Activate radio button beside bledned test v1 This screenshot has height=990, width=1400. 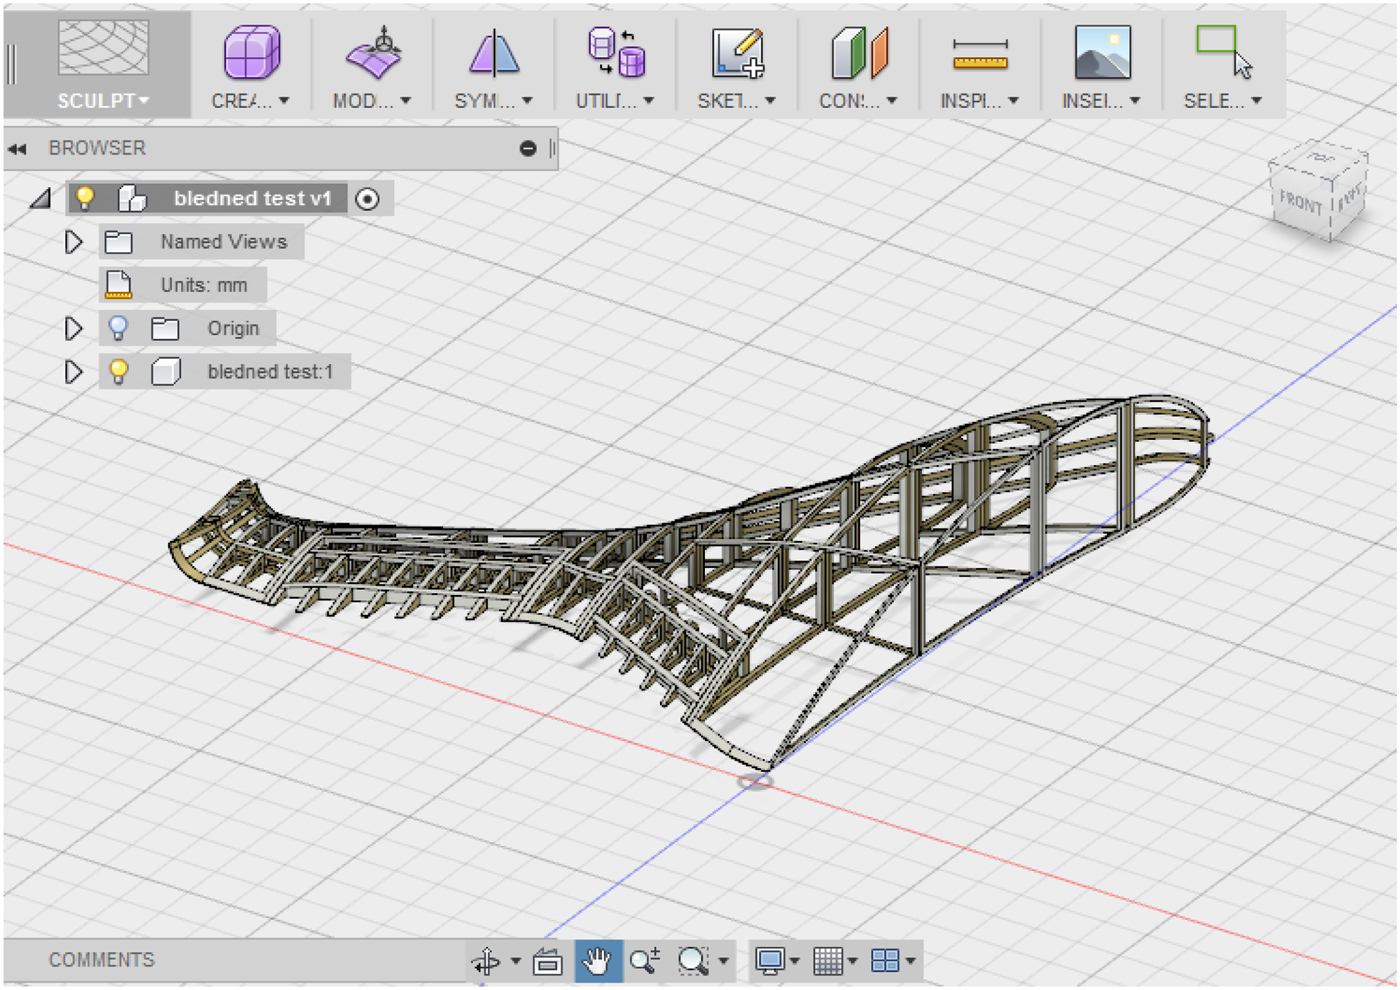coord(368,199)
